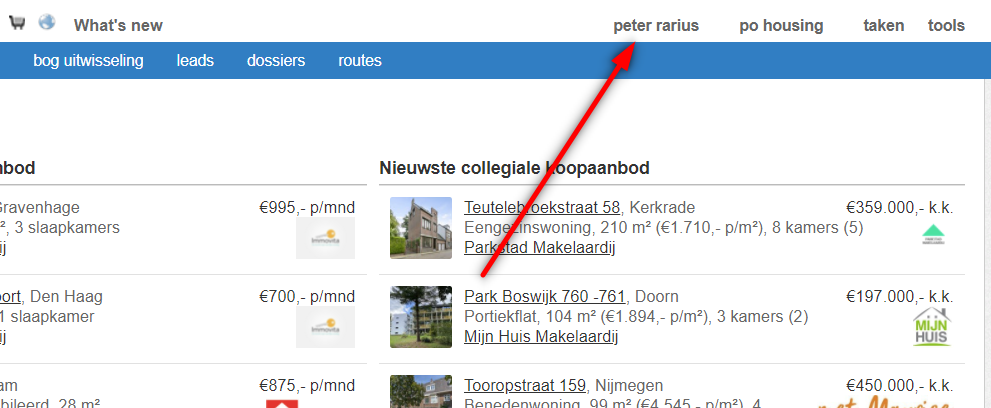The image size is (991, 408).
Task: Click the Parkstad Makelaardij link
Action: pos(540,248)
